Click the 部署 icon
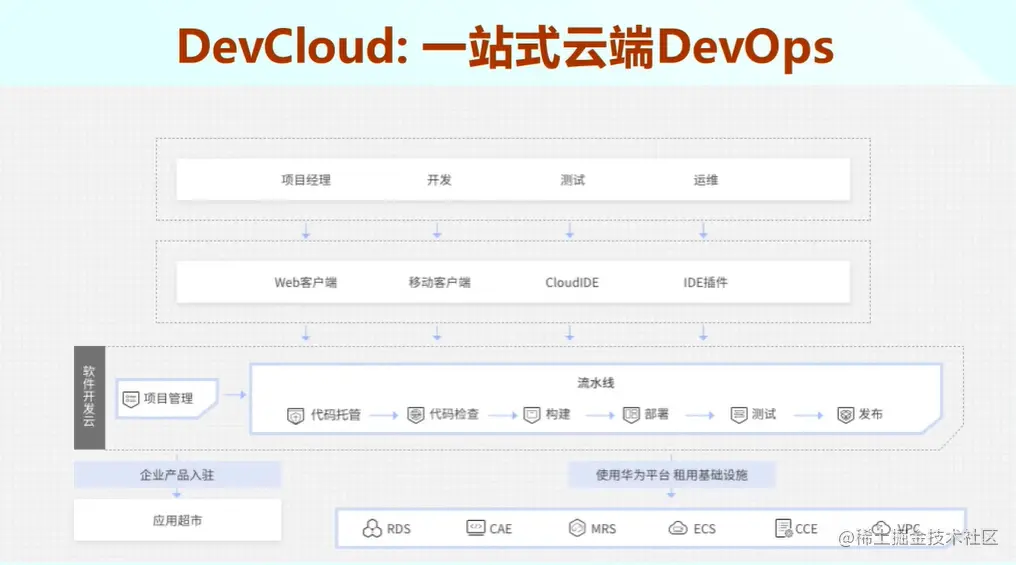 click(631, 415)
